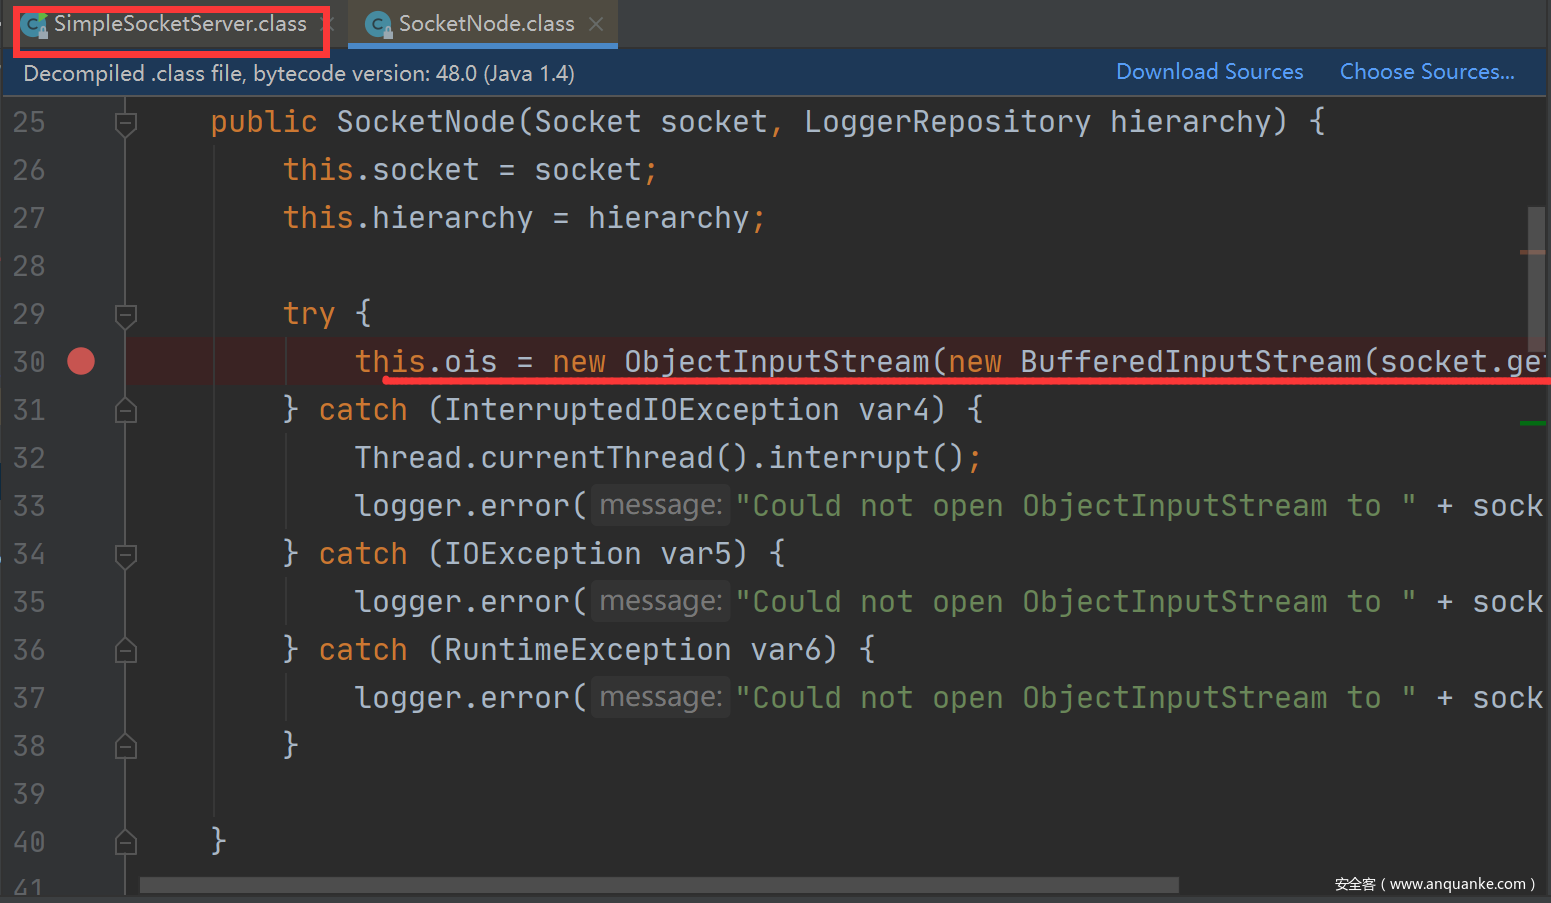Place cursor on ObjectInputStream in line 30

coord(776,362)
